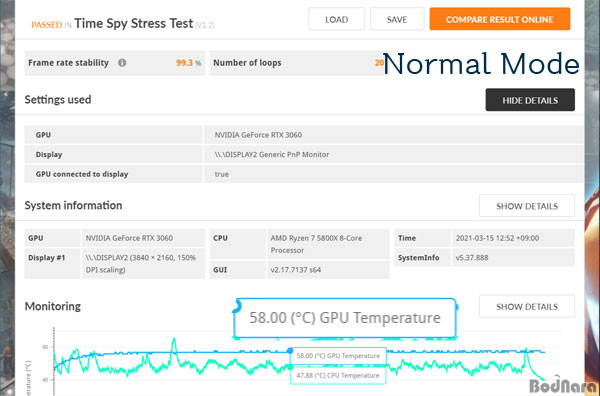The height and width of the screenshot is (396, 600).
Task: Click the 58.00 GPU Temperature tooltip label
Action: coord(338,356)
